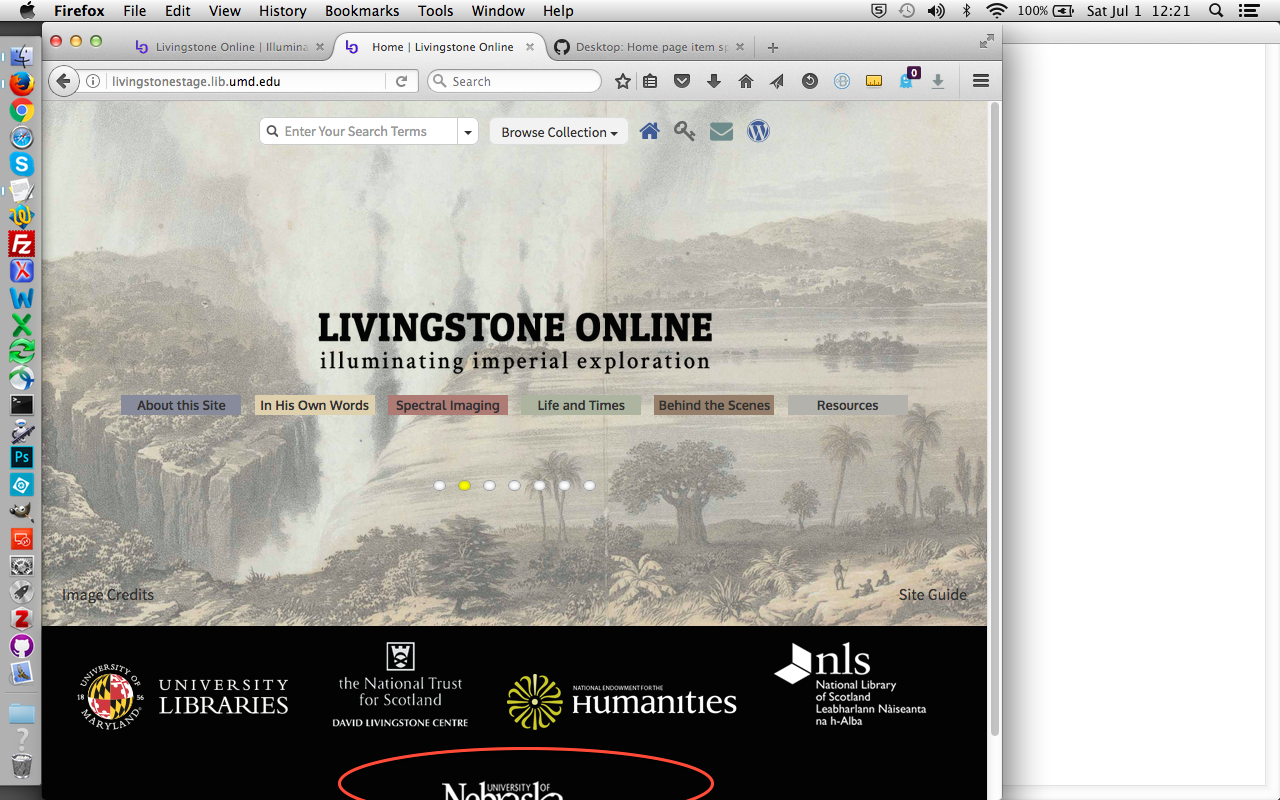Select the third slideshow dot
This screenshot has width=1280, height=800.
[x=489, y=486]
